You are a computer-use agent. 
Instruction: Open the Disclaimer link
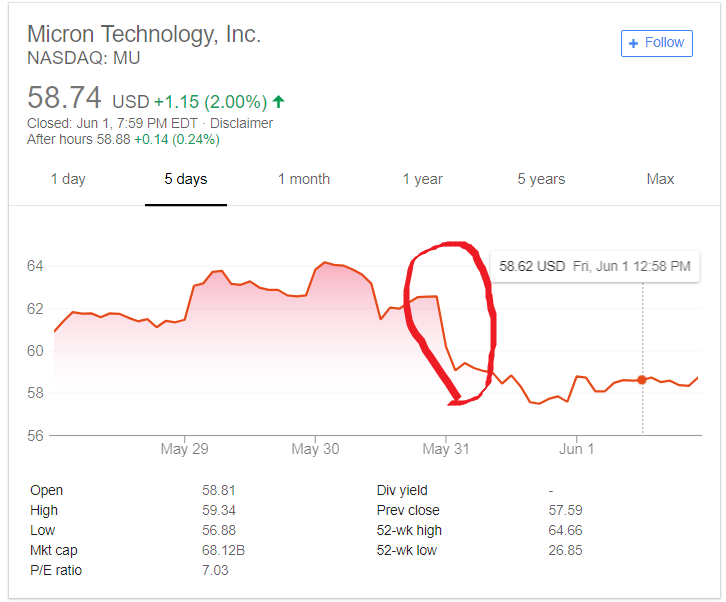coord(241,123)
